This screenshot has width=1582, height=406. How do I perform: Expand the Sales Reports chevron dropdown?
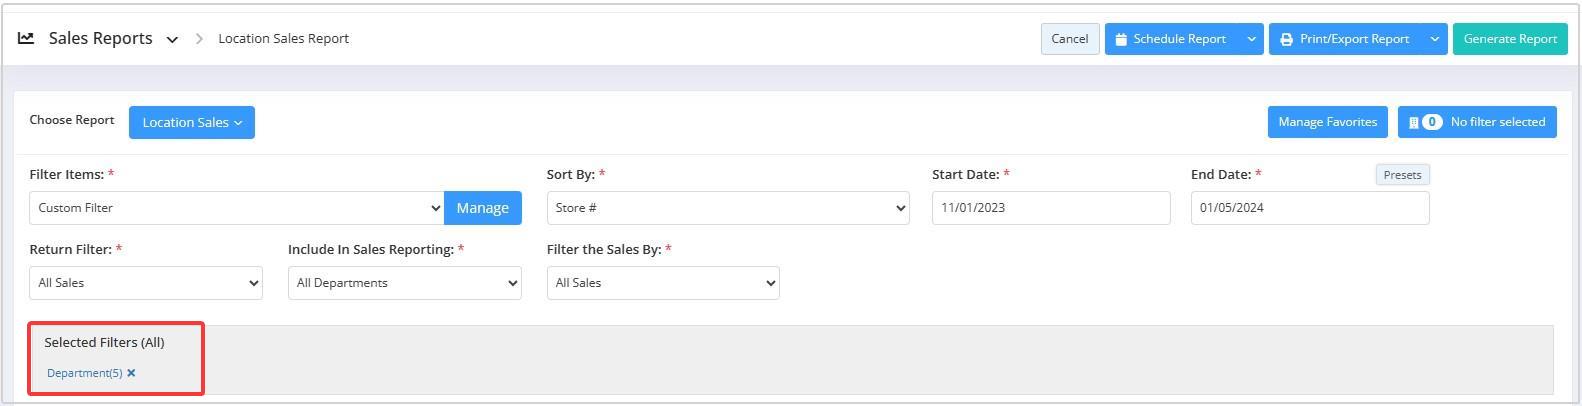(172, 40)
